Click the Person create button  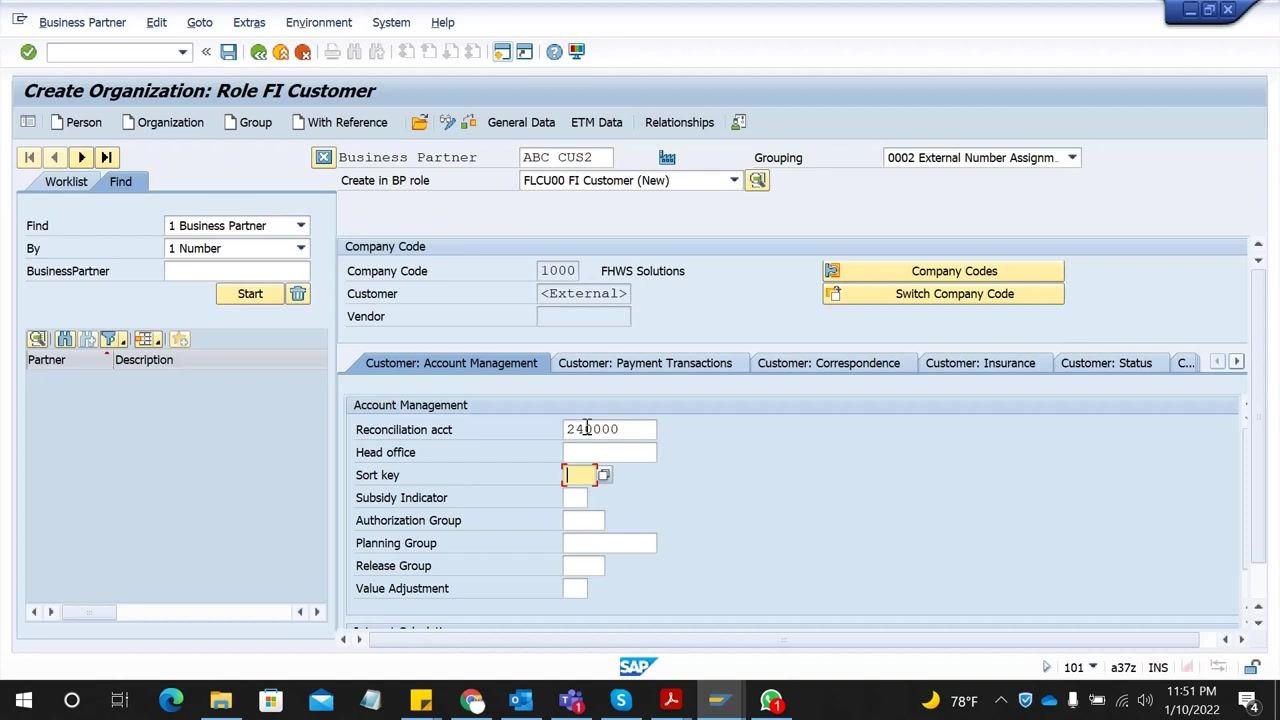[75, 122]
